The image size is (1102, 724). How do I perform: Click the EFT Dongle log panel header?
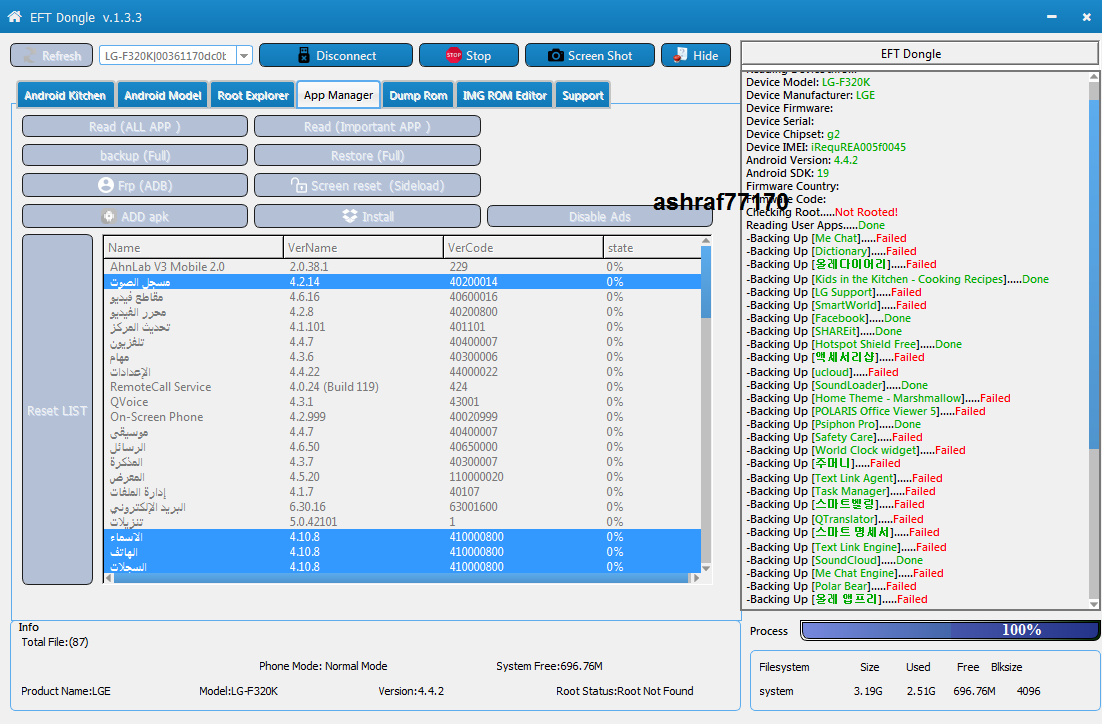point(919,53)
